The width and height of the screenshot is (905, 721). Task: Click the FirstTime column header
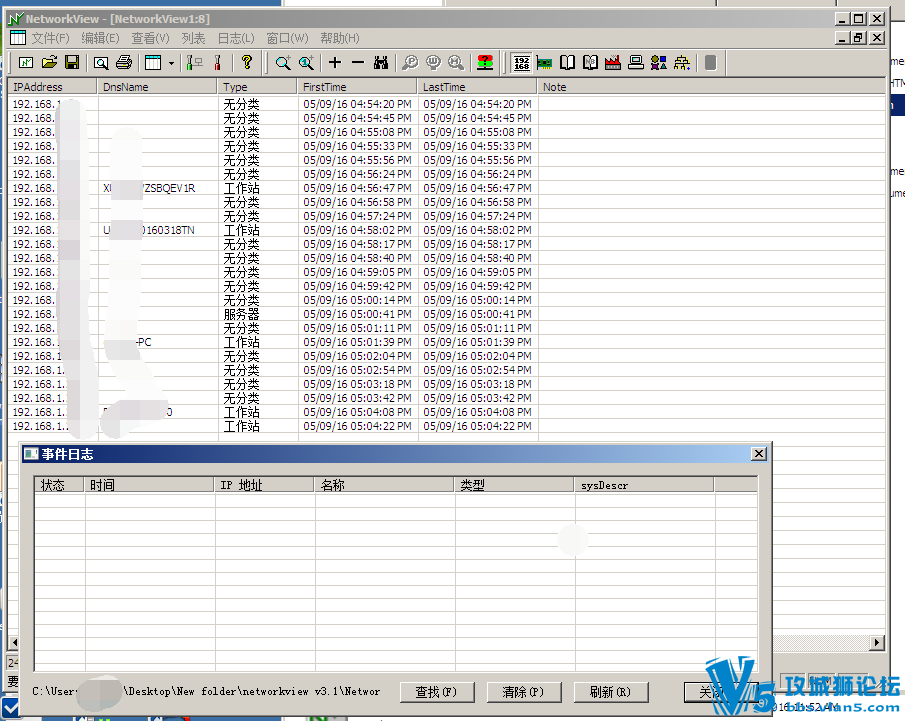[x=357, y=87]
